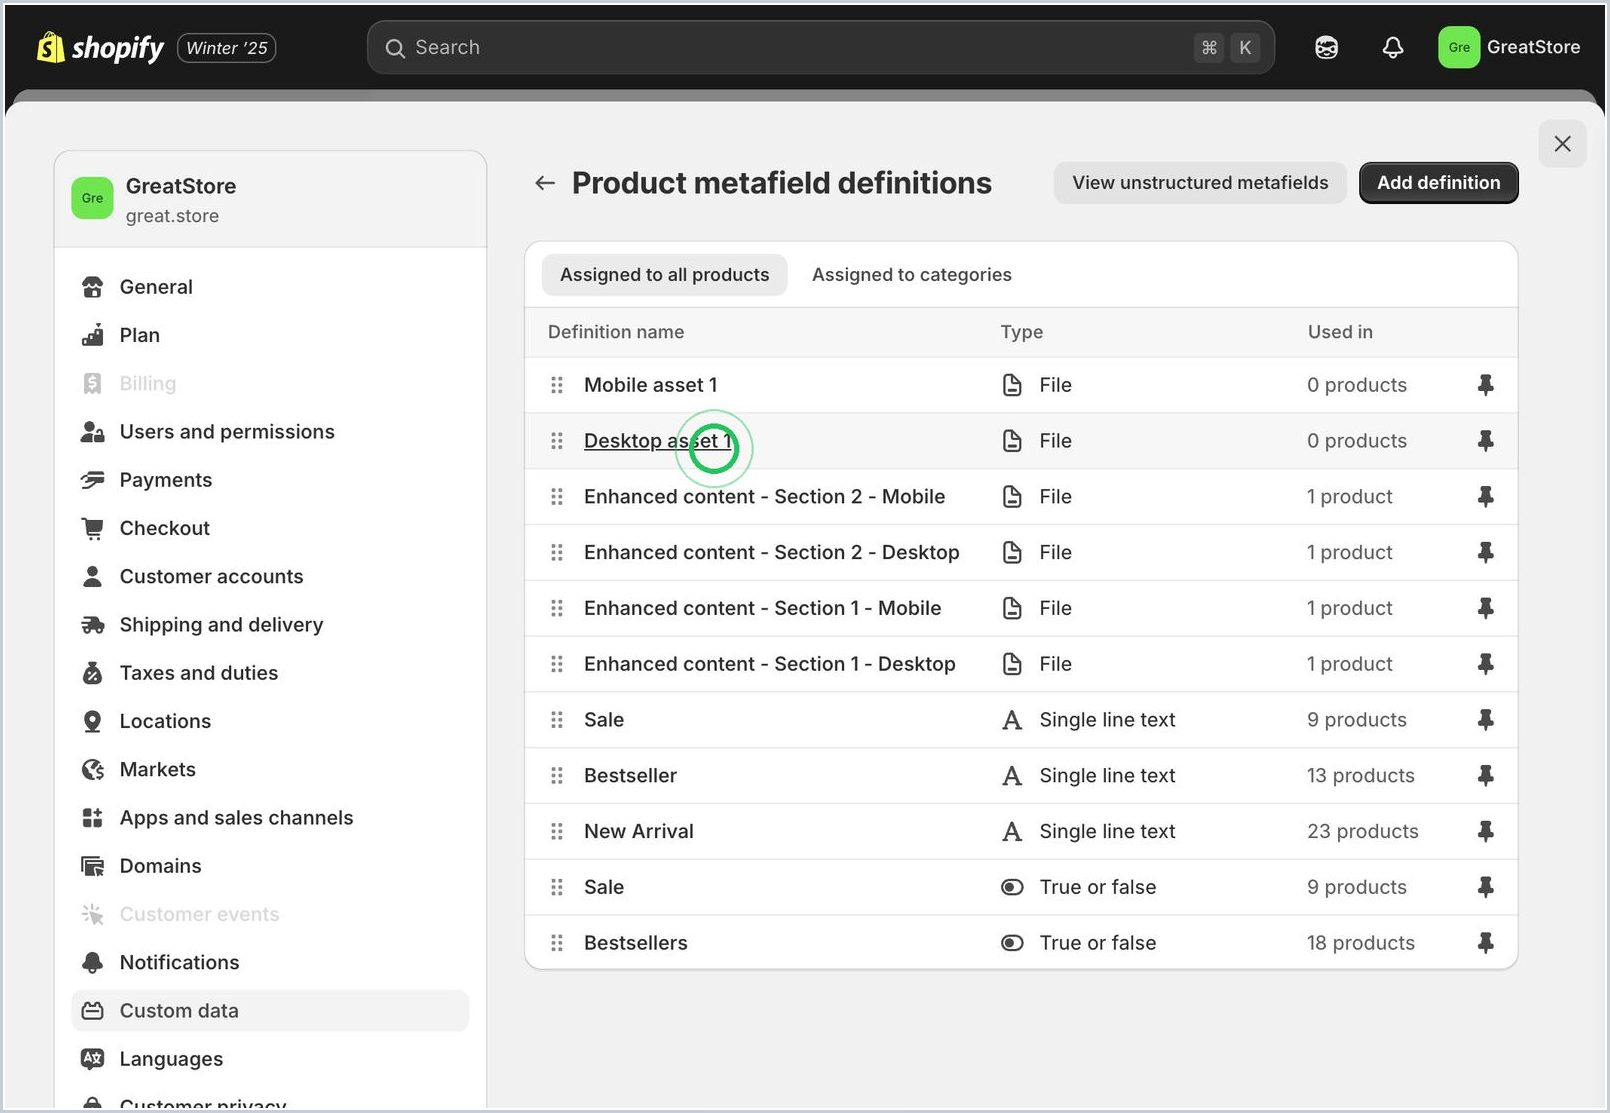Image resolution: width=1610 pixels, height=1113 pixels.
Task: Open the New Arrival definition
Action: point(638,832)
